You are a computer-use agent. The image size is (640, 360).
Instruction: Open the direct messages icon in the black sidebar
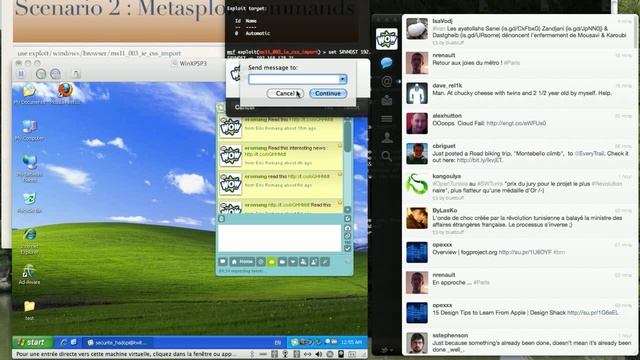click(x=386, y=100)
